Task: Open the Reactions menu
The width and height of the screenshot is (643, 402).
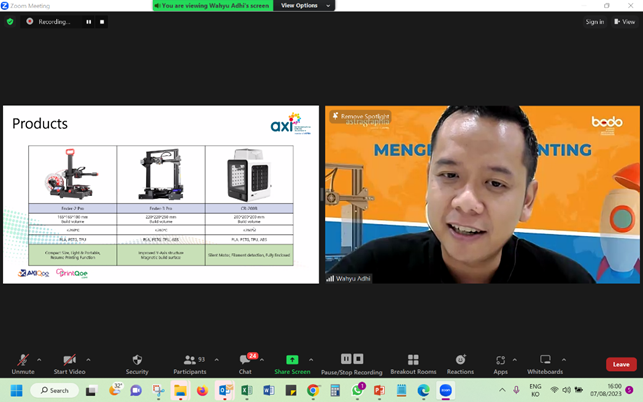Action: [x=460, y=363]
